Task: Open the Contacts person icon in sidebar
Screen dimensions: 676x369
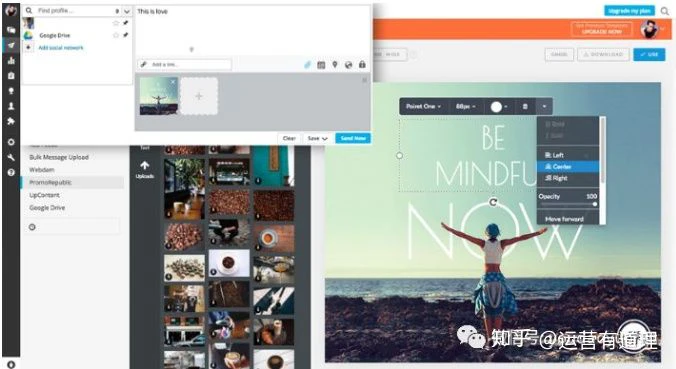Action: tap(11, 106)
